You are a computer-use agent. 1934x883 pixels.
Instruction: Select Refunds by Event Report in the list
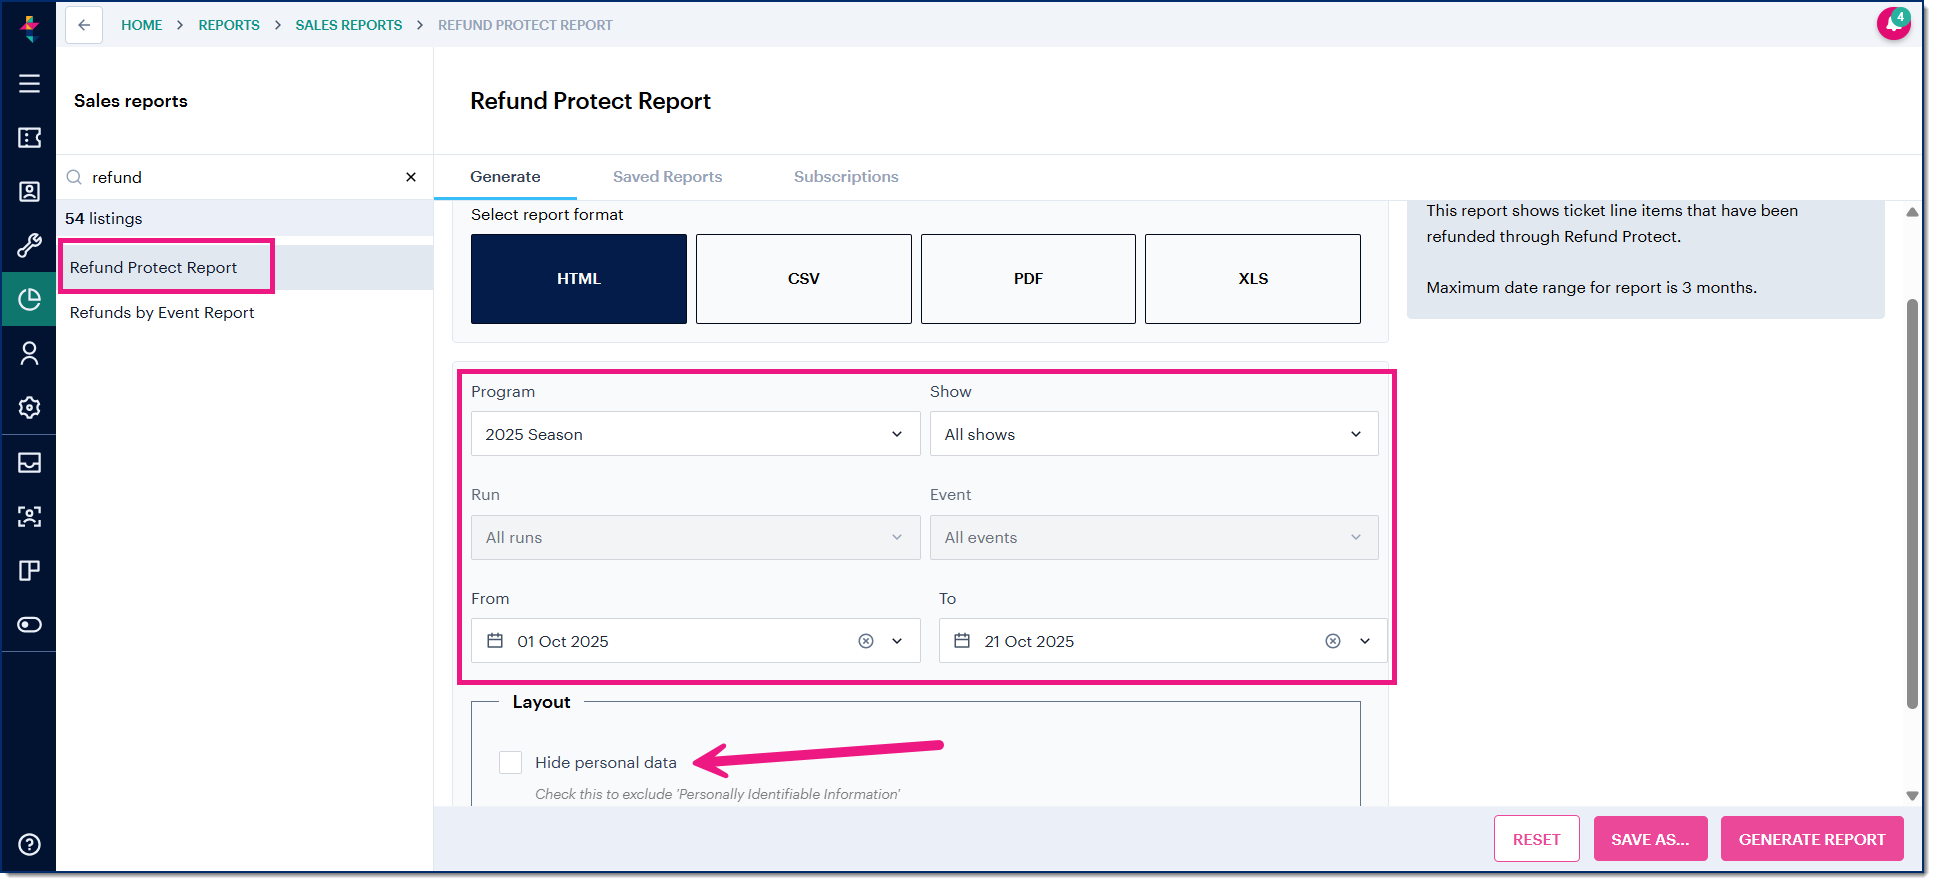point(246,312)
